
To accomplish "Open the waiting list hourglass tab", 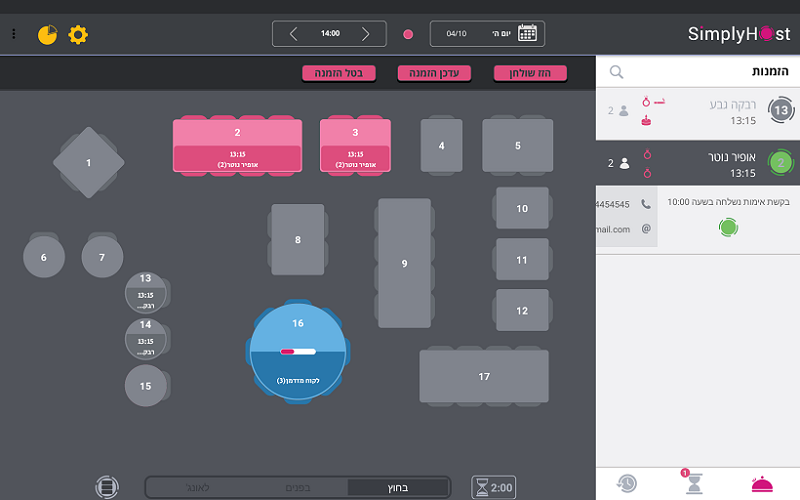I will point(694,483).
